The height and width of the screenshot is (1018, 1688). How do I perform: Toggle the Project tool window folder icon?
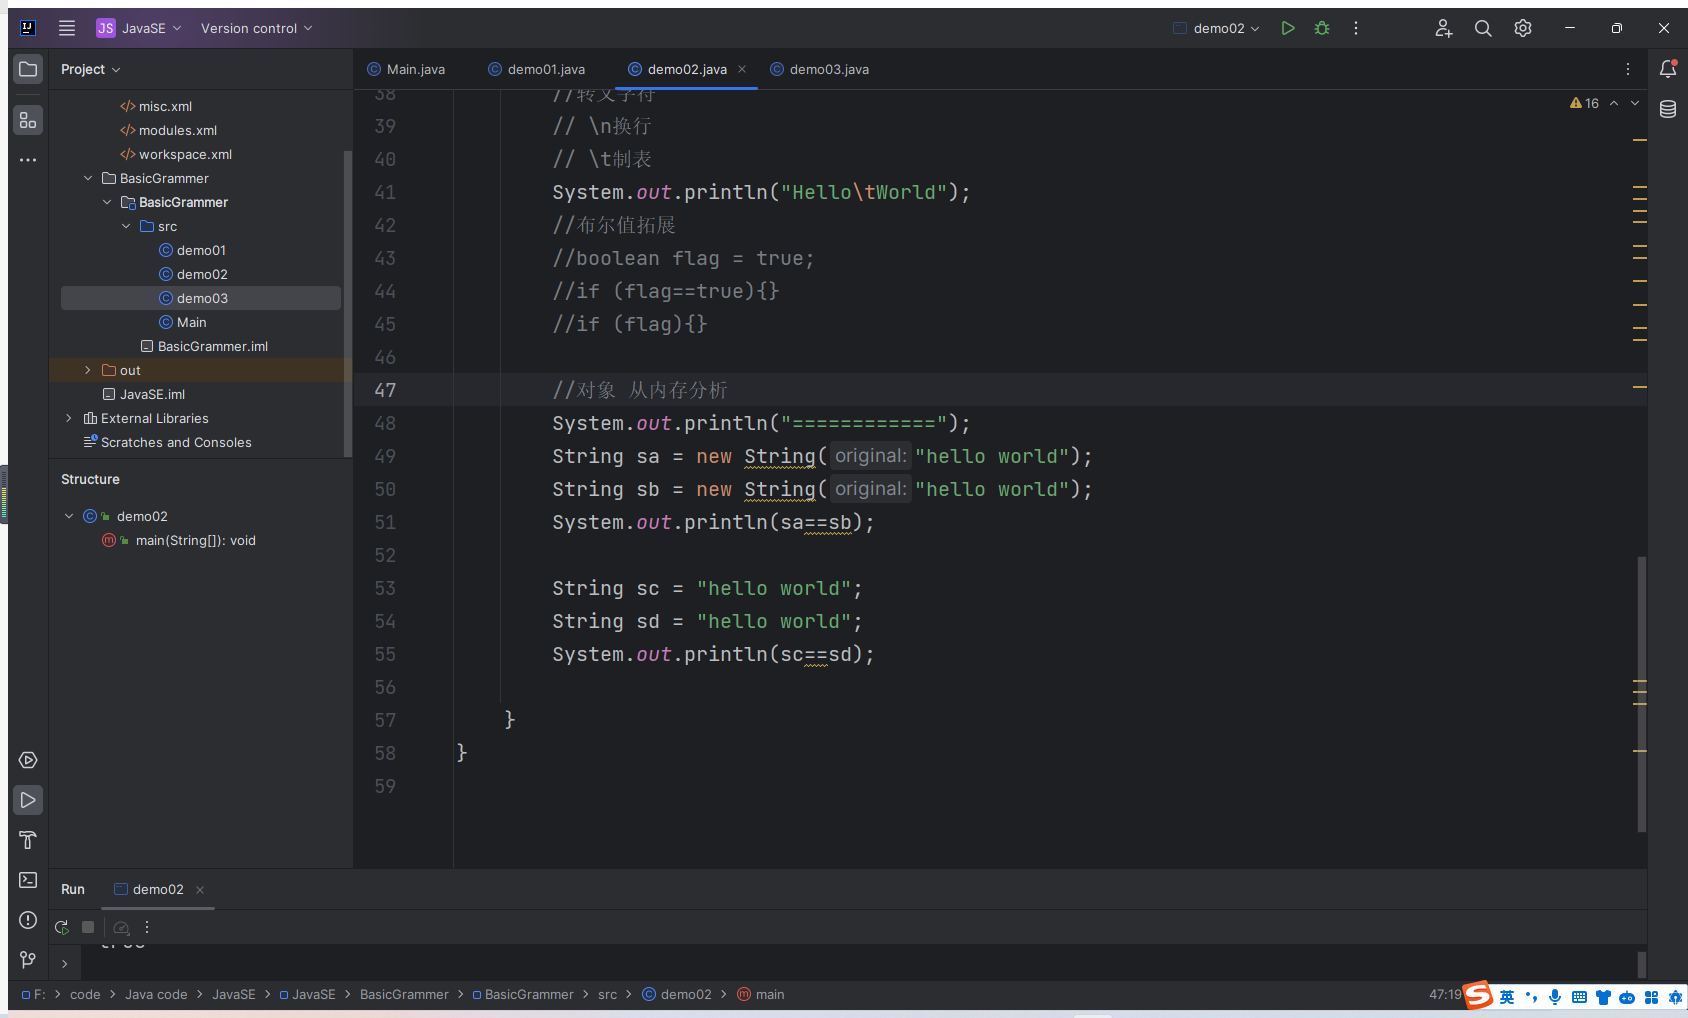click(28, 69)
